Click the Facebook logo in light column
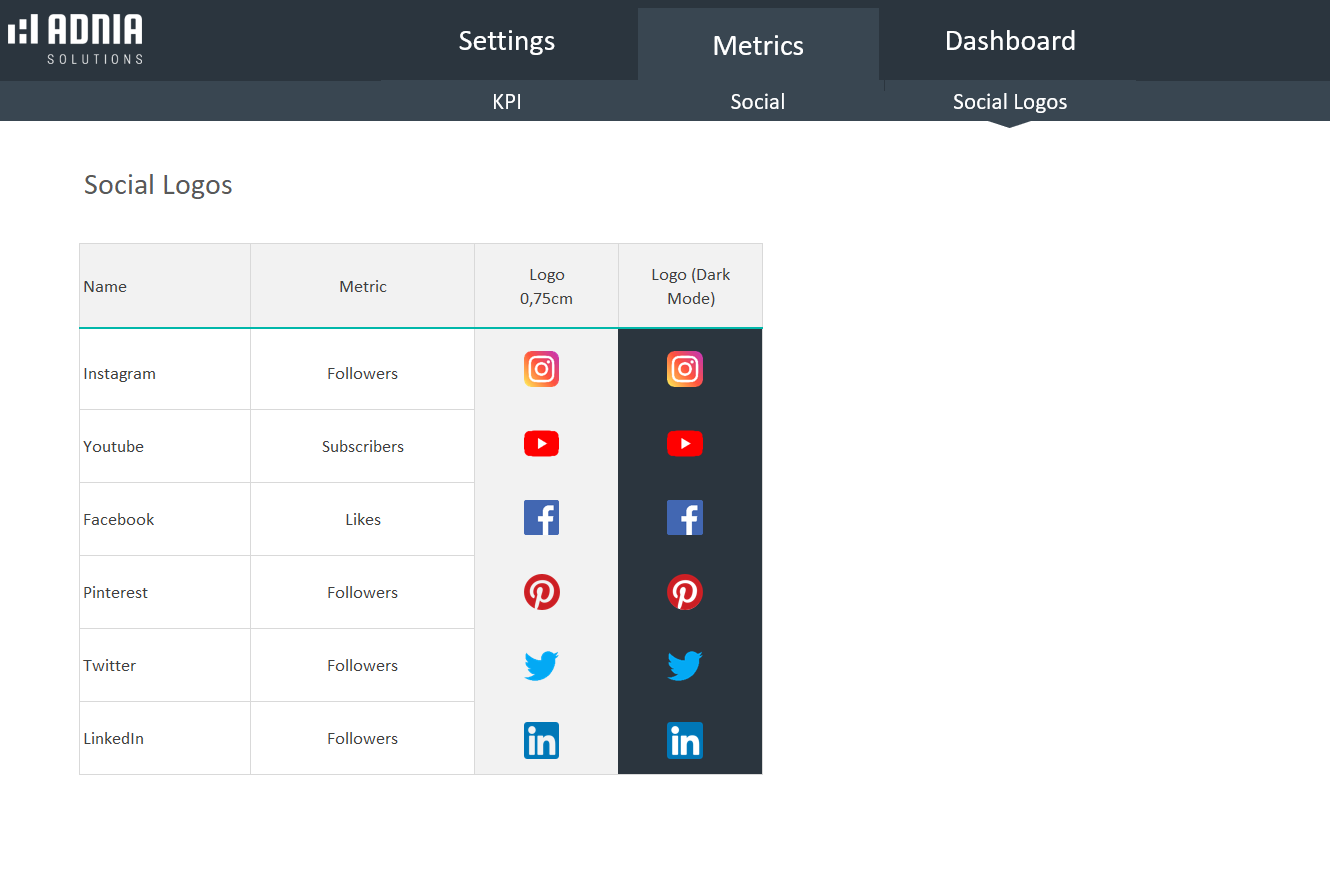Image resolution: width=1330 pixels, height=882 pixels. tap(541, 518)
